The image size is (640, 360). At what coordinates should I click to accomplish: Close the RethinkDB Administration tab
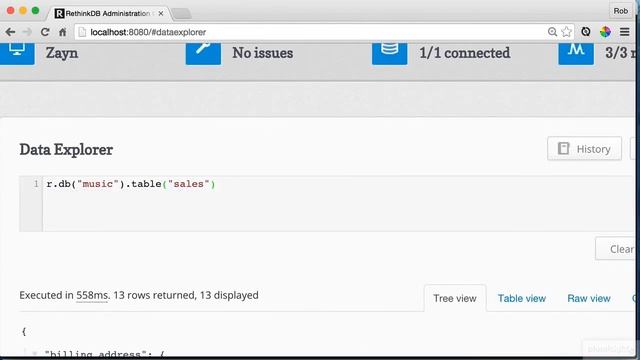coord(161,13)
